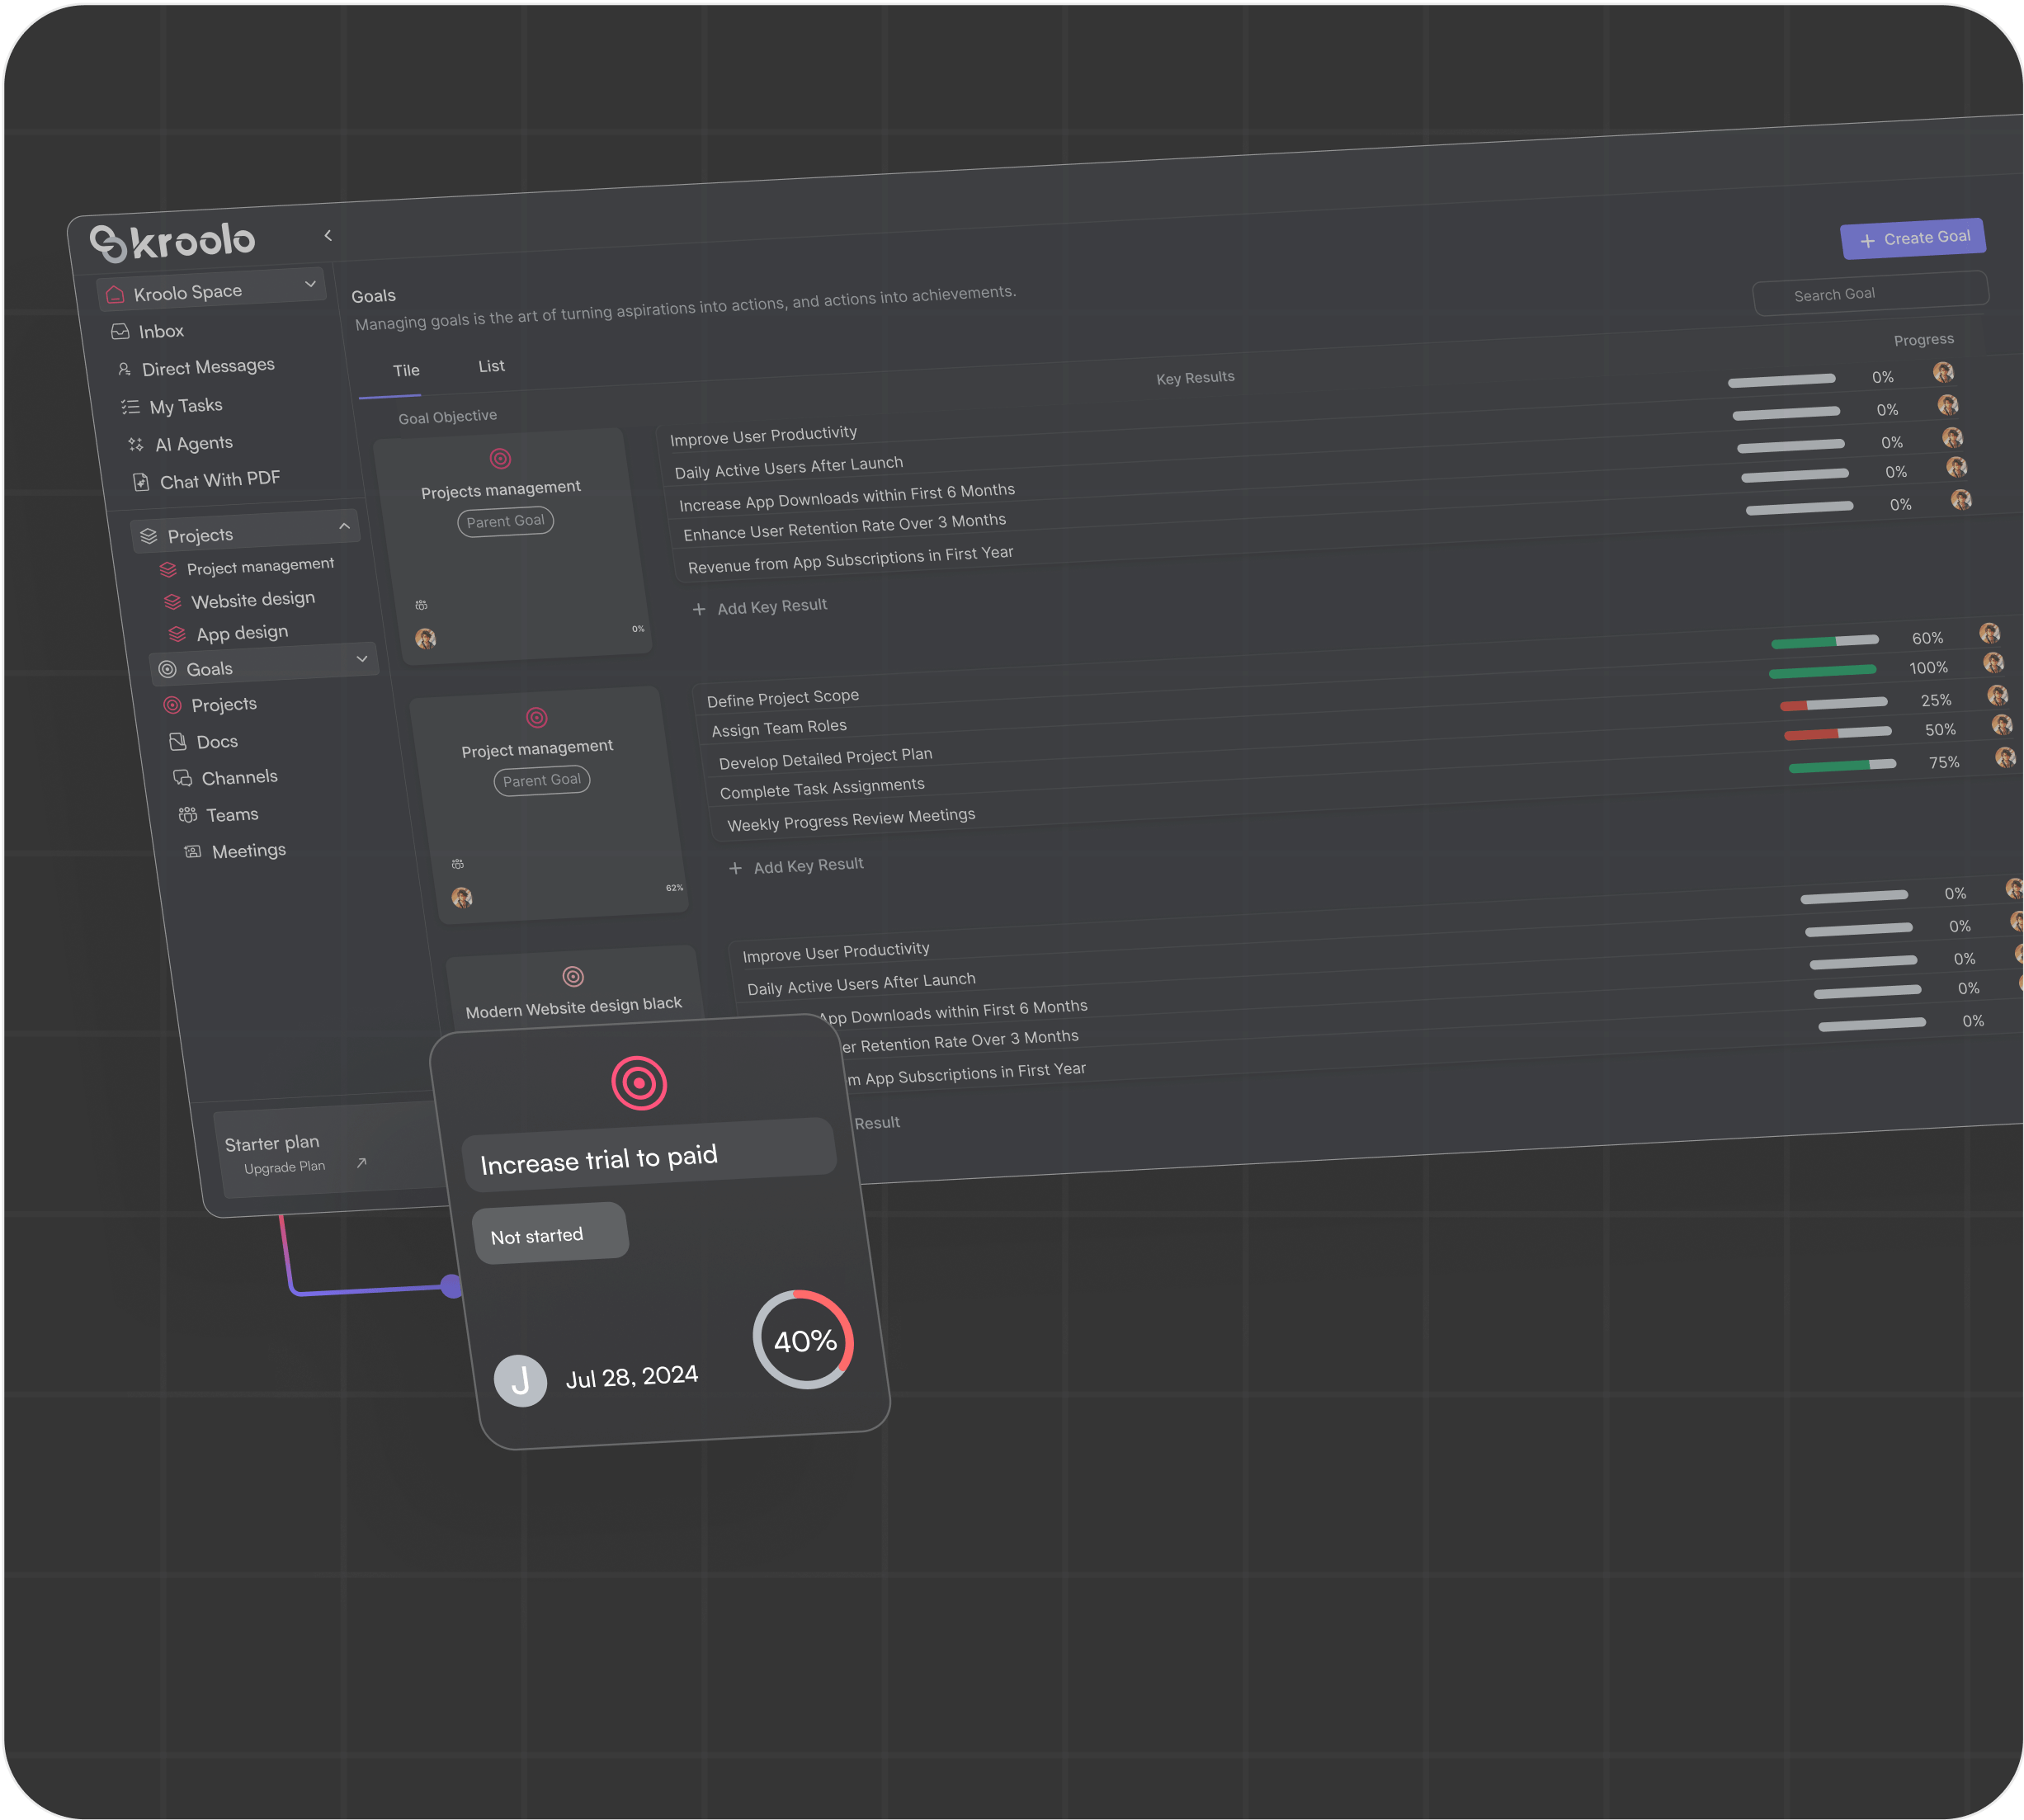
Task: Click the 40% circular progress indicator
Action: click(804, 1340)
